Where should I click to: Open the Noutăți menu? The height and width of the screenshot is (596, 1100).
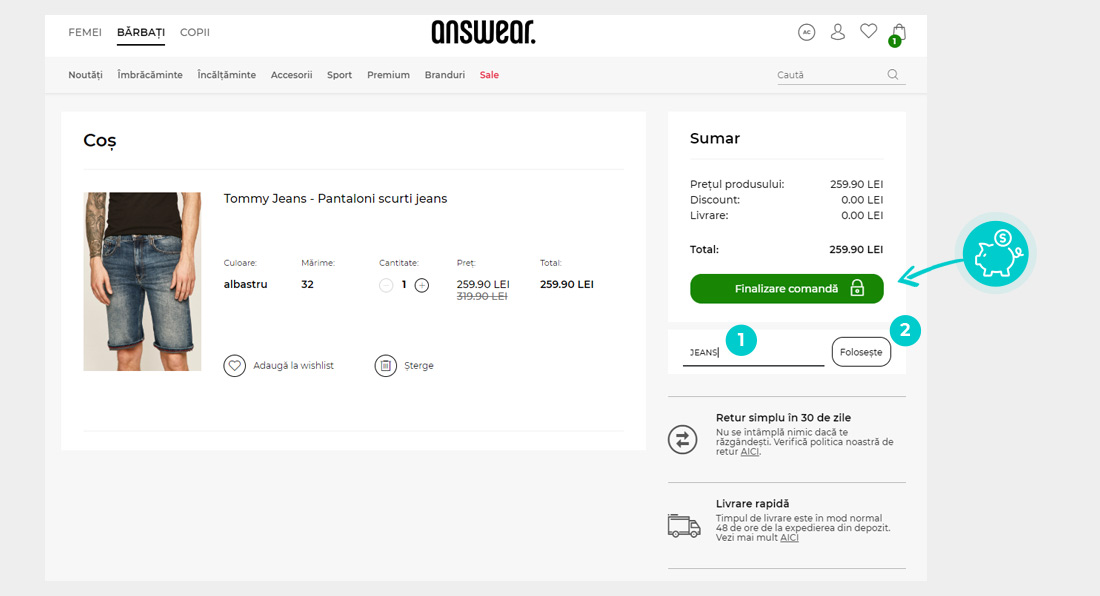(86, 75)
